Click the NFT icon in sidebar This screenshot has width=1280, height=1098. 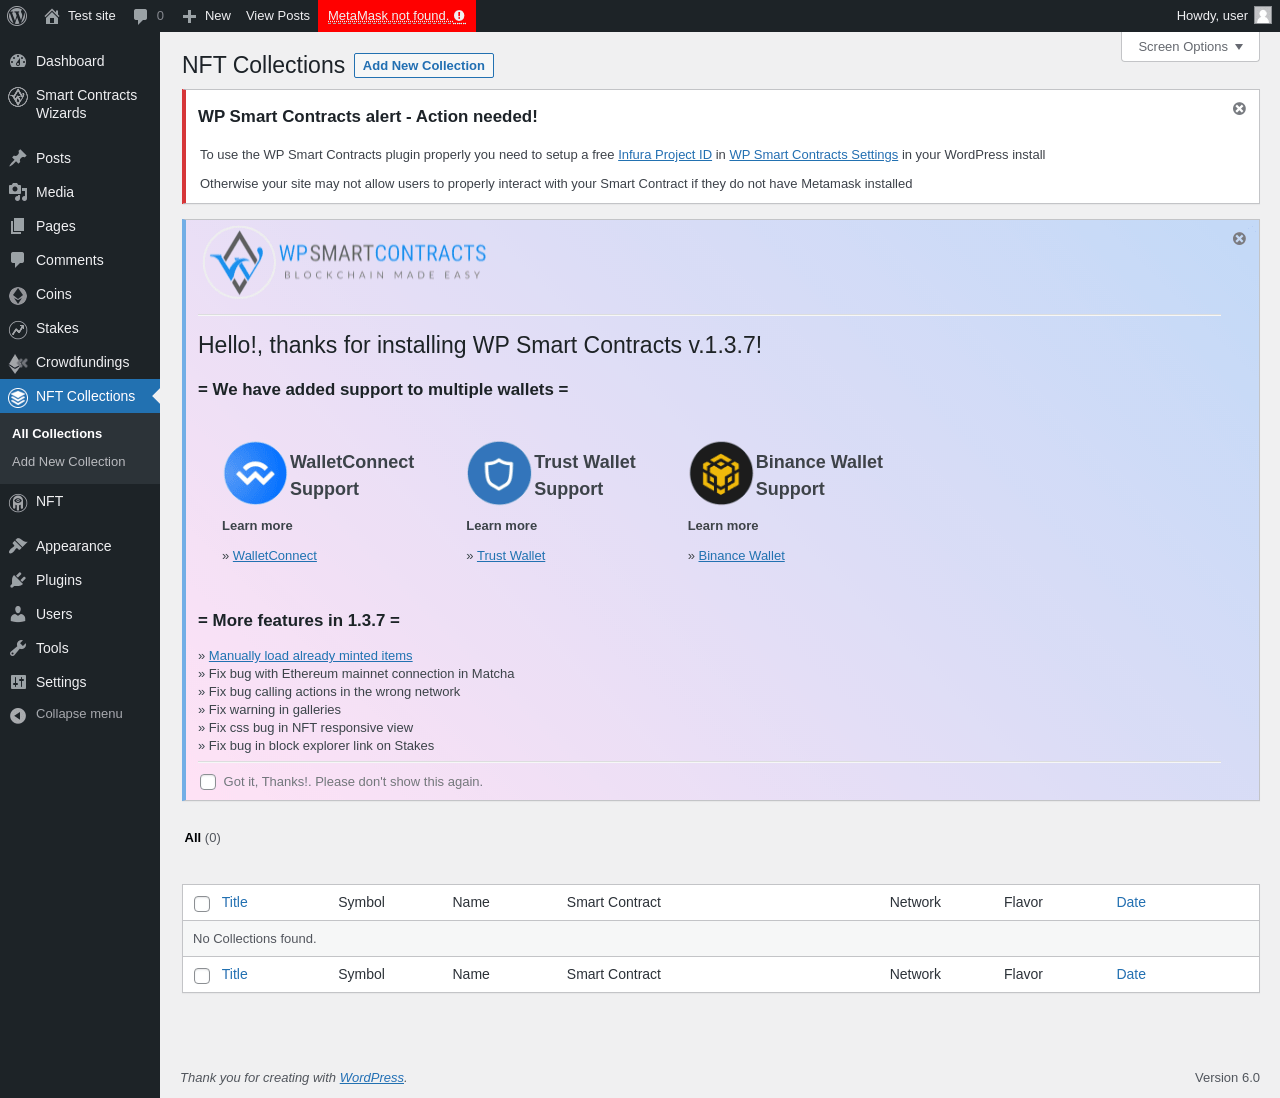18,502
